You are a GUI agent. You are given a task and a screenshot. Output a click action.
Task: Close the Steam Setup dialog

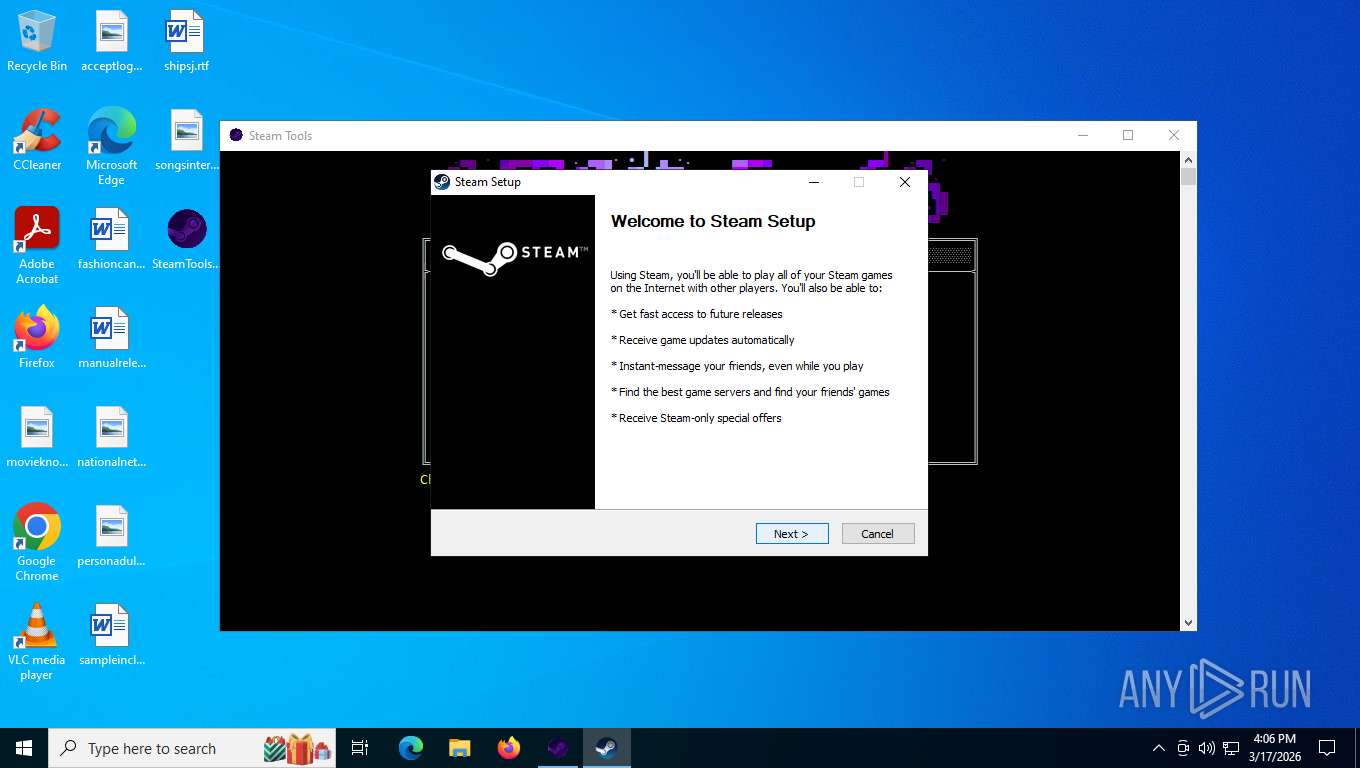coord(905,182)
